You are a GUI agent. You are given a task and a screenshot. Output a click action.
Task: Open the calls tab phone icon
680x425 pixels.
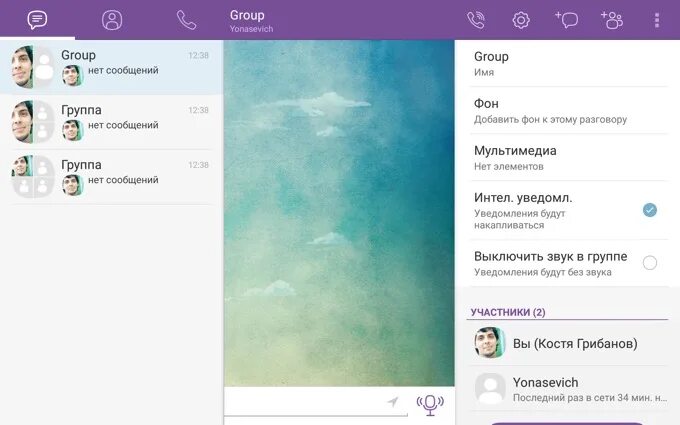[186, 20]
